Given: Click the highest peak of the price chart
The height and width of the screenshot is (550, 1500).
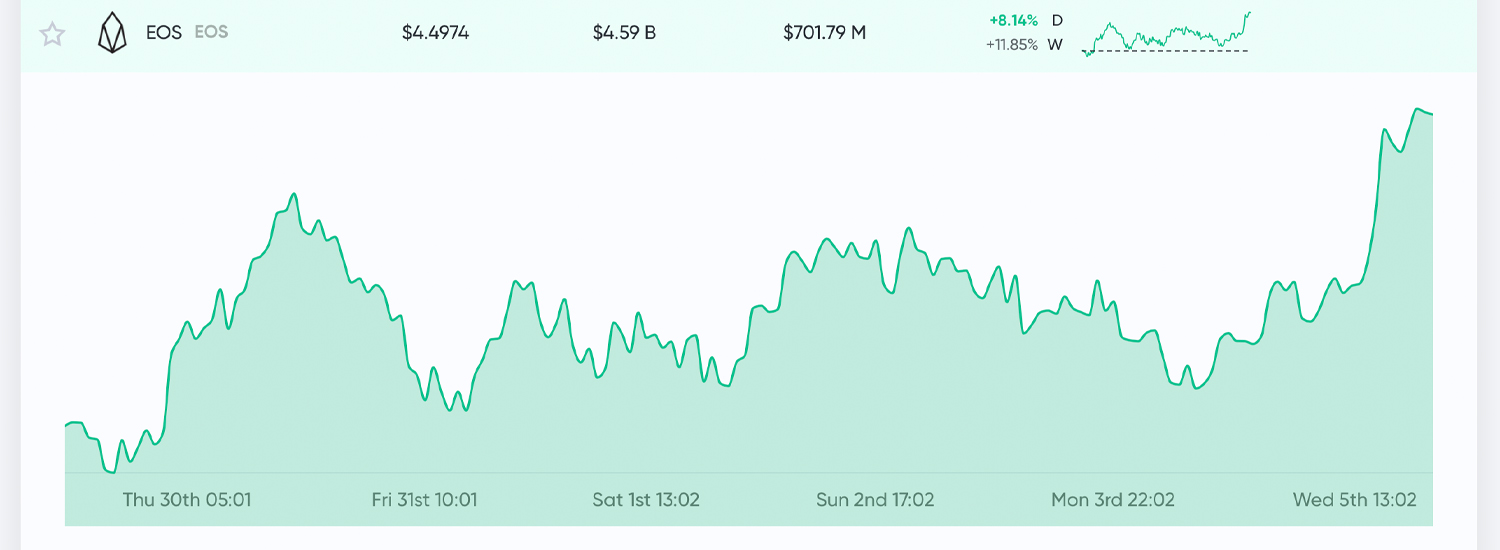Looking at the screenshot, I should tap(1417, 109).
